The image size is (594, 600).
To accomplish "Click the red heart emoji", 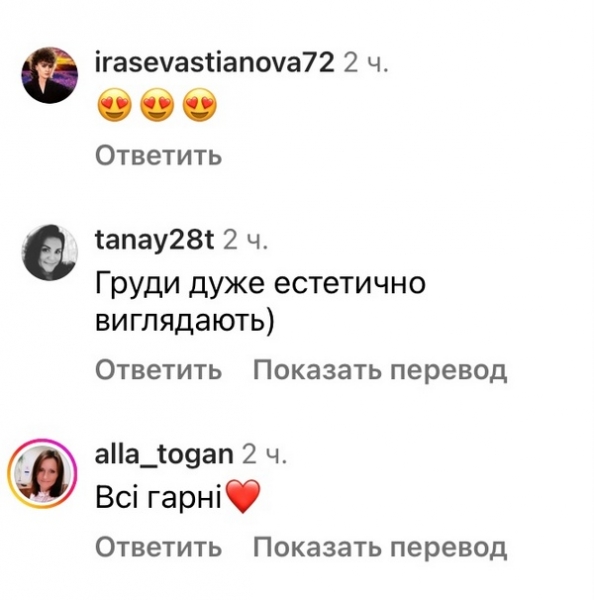I will (x=243, y=497).
